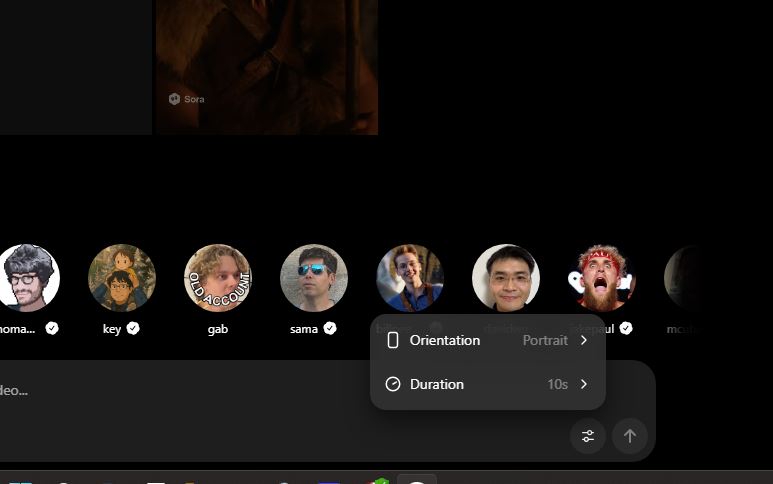Click verified badge next to sama
Viewport: 773px width, 484px height.
[330, 328]
